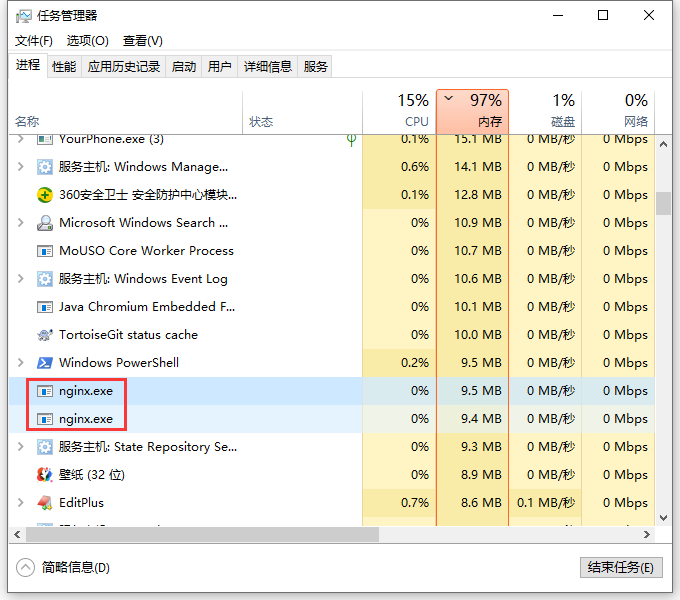Click the vertical scrollbar up arrow
This screenshot has width=680, height=600.
663,144
